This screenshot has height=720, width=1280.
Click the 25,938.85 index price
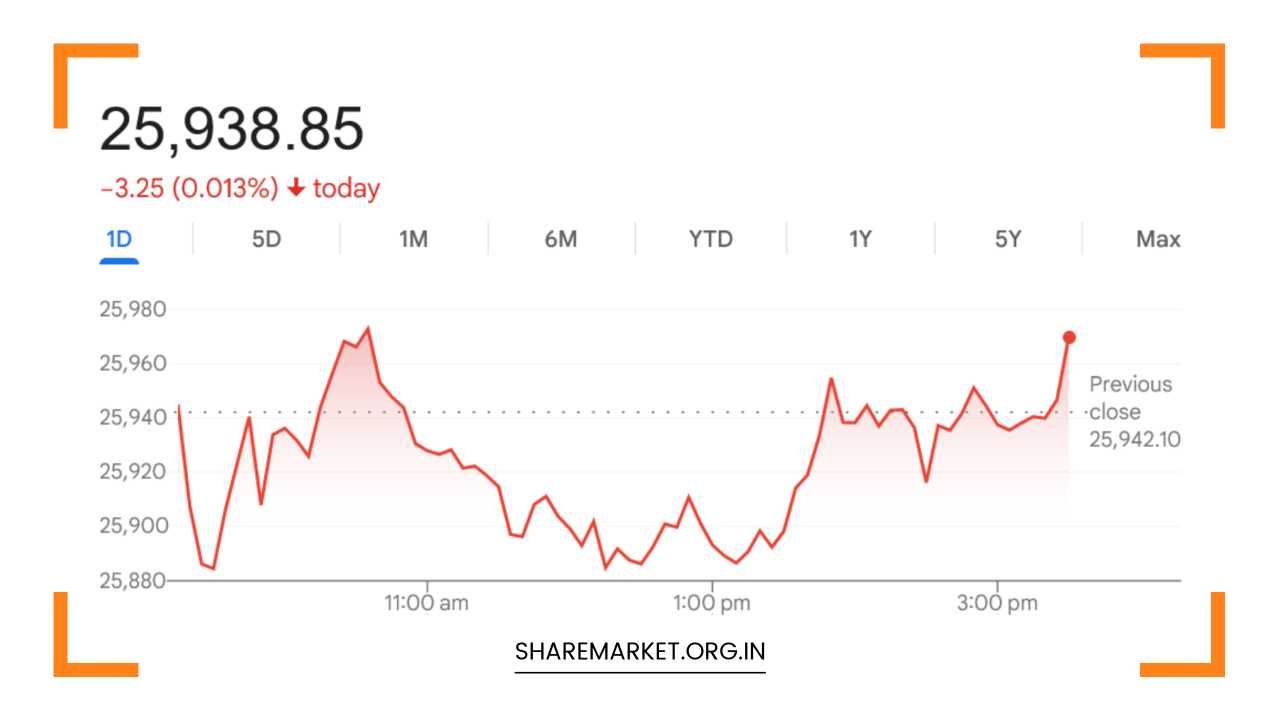232,130
